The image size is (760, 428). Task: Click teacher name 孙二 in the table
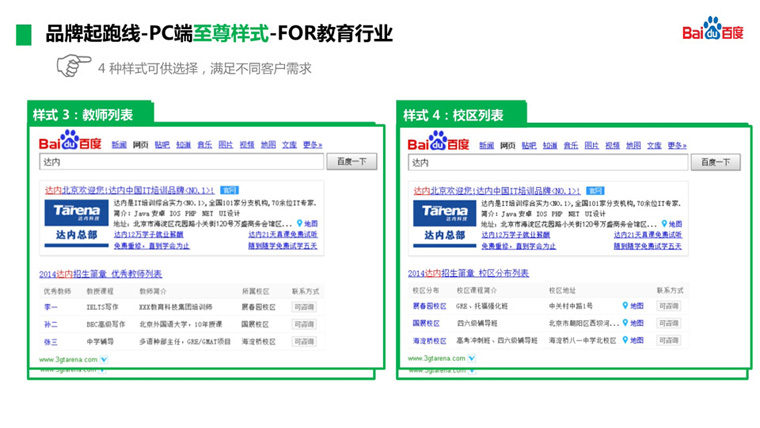coord(50,324)
